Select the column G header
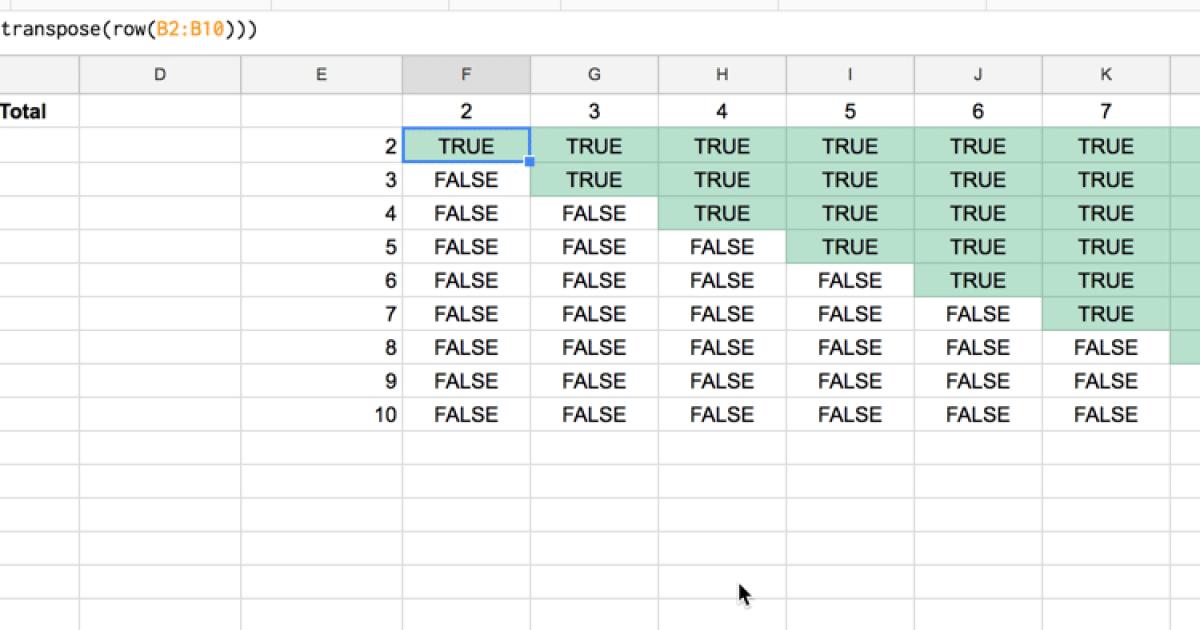Screen dimensions: 1200x630 pos(594,74)
